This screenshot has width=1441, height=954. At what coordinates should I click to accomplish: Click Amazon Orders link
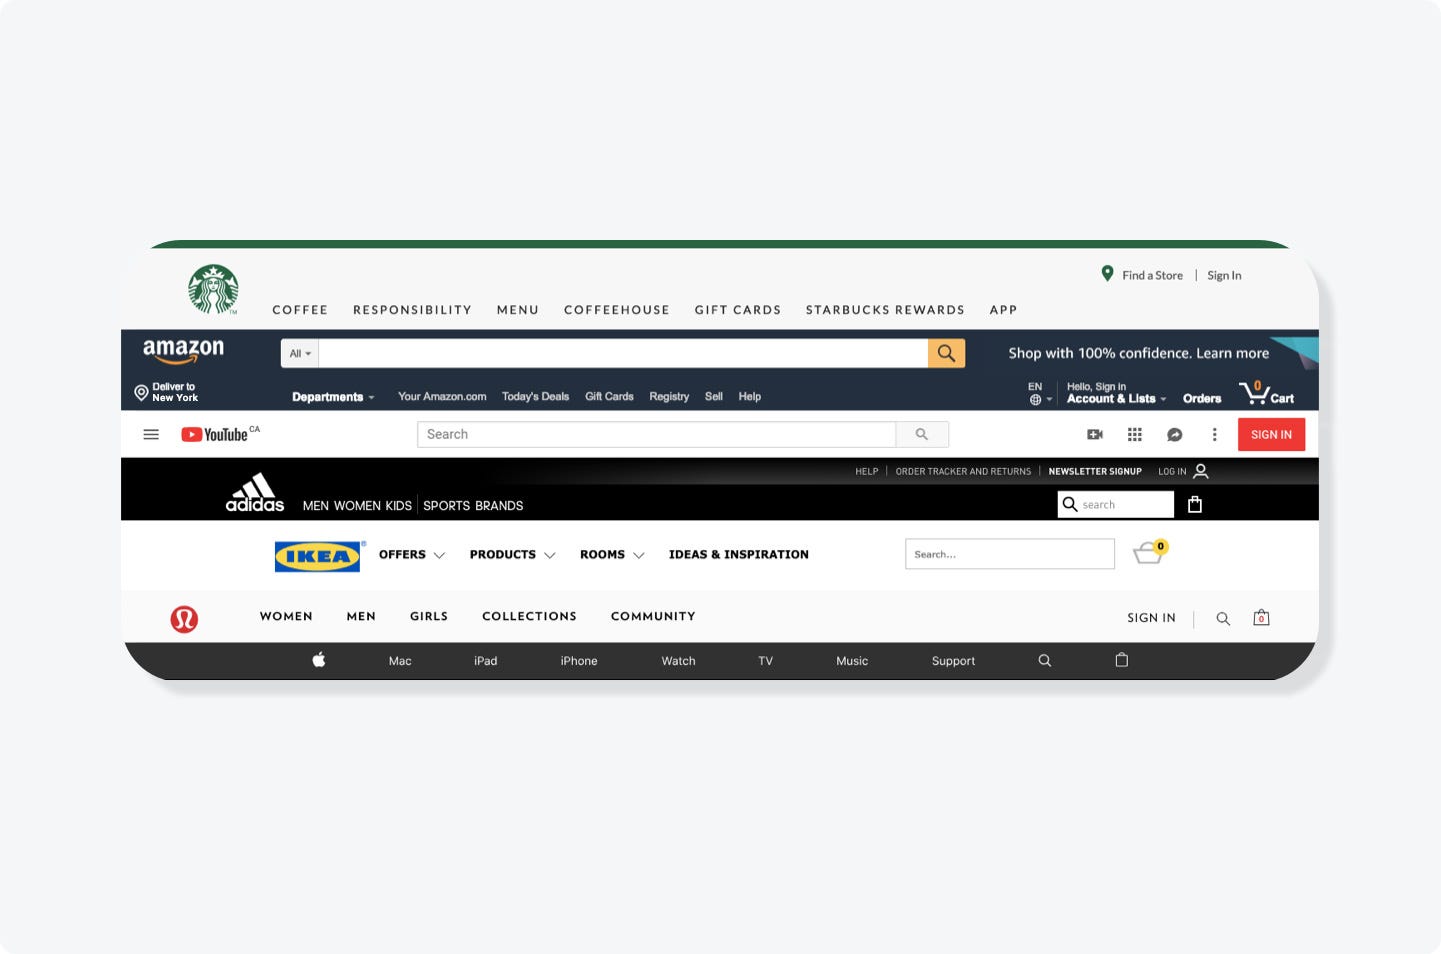tap(1202, 398)
